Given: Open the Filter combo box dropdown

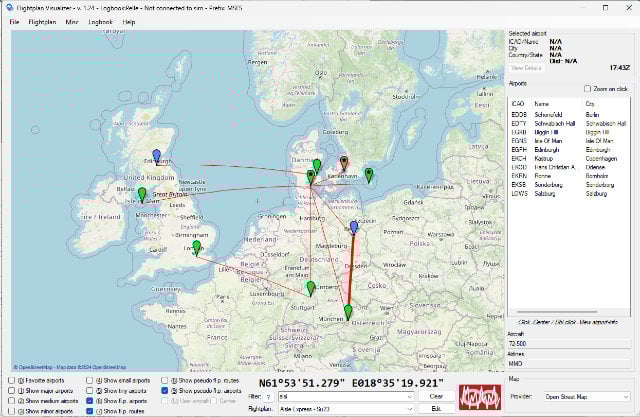Looking at the screenshot, I should (x=409, y=397).
